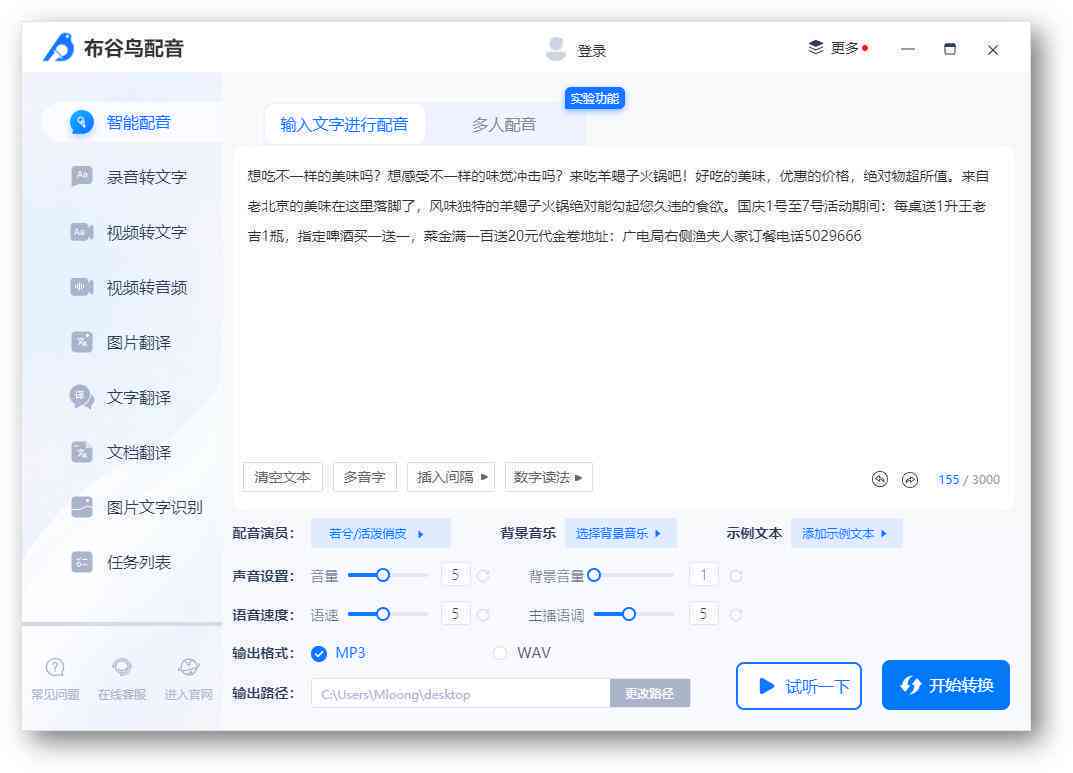Image resolution: width=1073 pixels, height=773 pixels.
Task: Click the 文档翻译 sidebar icon
Action: coord(81,451)
